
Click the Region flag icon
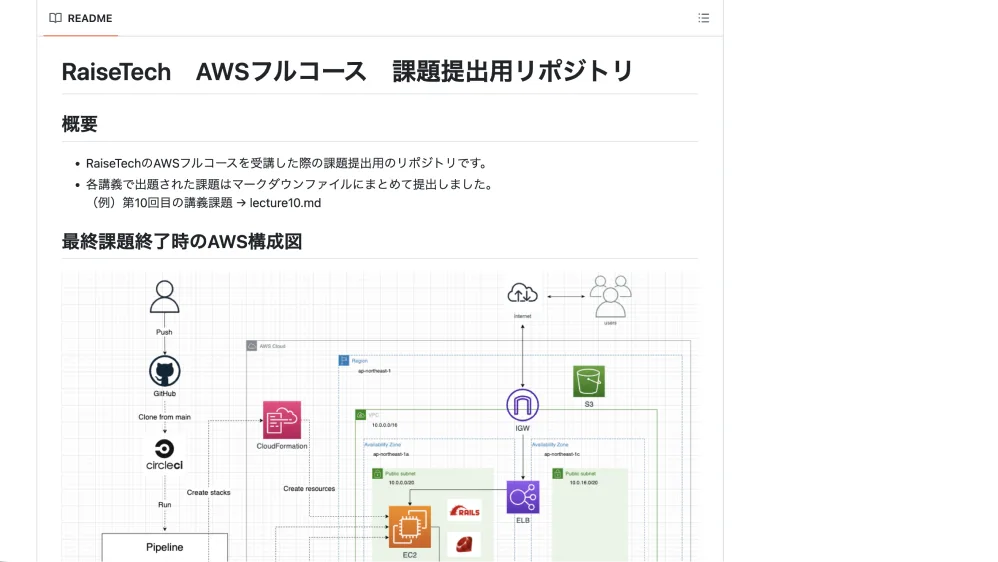click(344, 361)
